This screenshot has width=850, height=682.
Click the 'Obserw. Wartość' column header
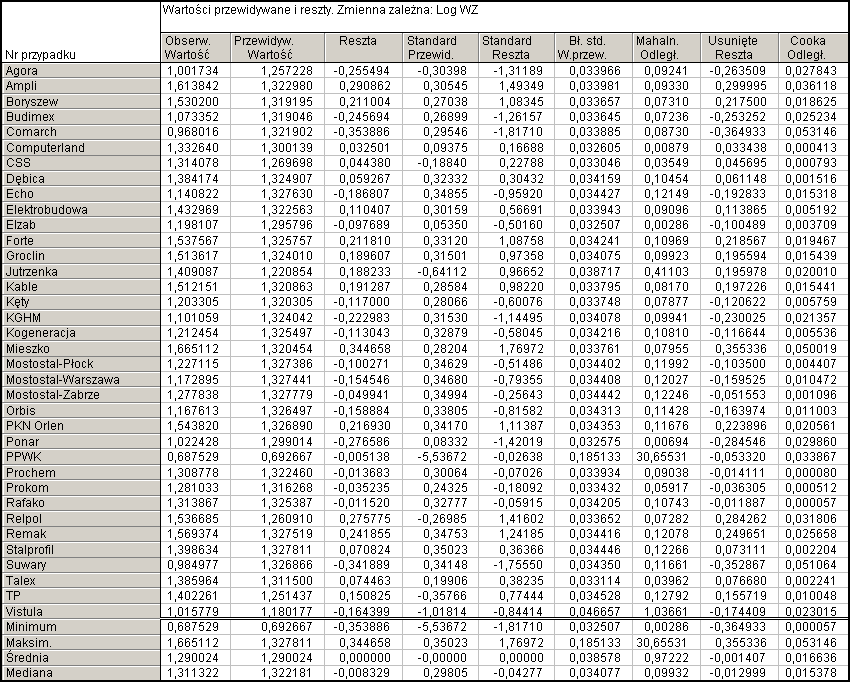click(x=196, y=48)
